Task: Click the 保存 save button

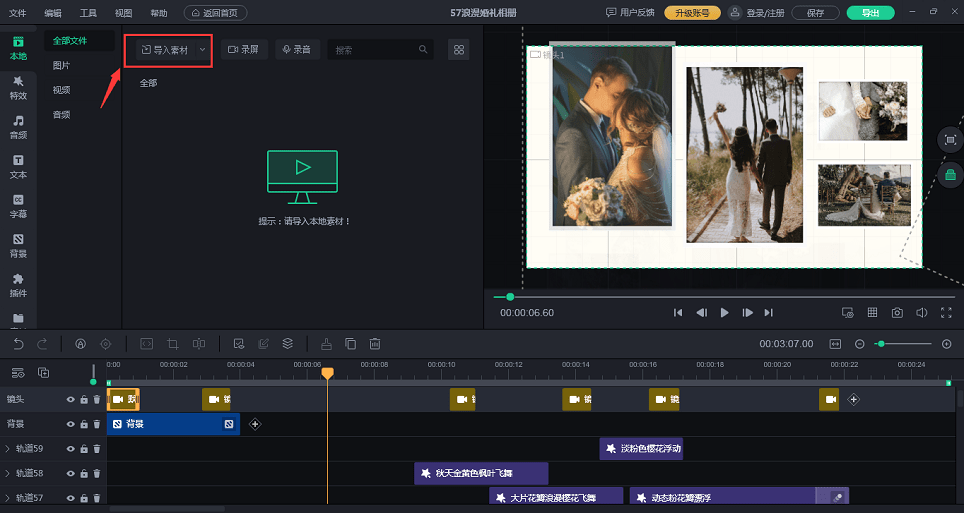Action: (x=815, y=13)
